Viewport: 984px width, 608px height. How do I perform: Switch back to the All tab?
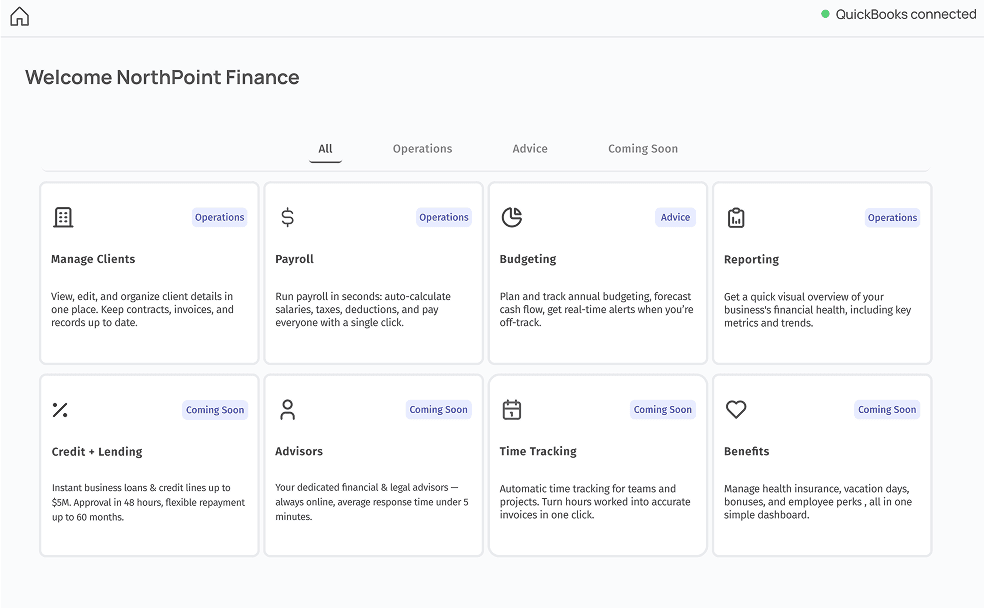pyautogui.click(x=325, y=148)
